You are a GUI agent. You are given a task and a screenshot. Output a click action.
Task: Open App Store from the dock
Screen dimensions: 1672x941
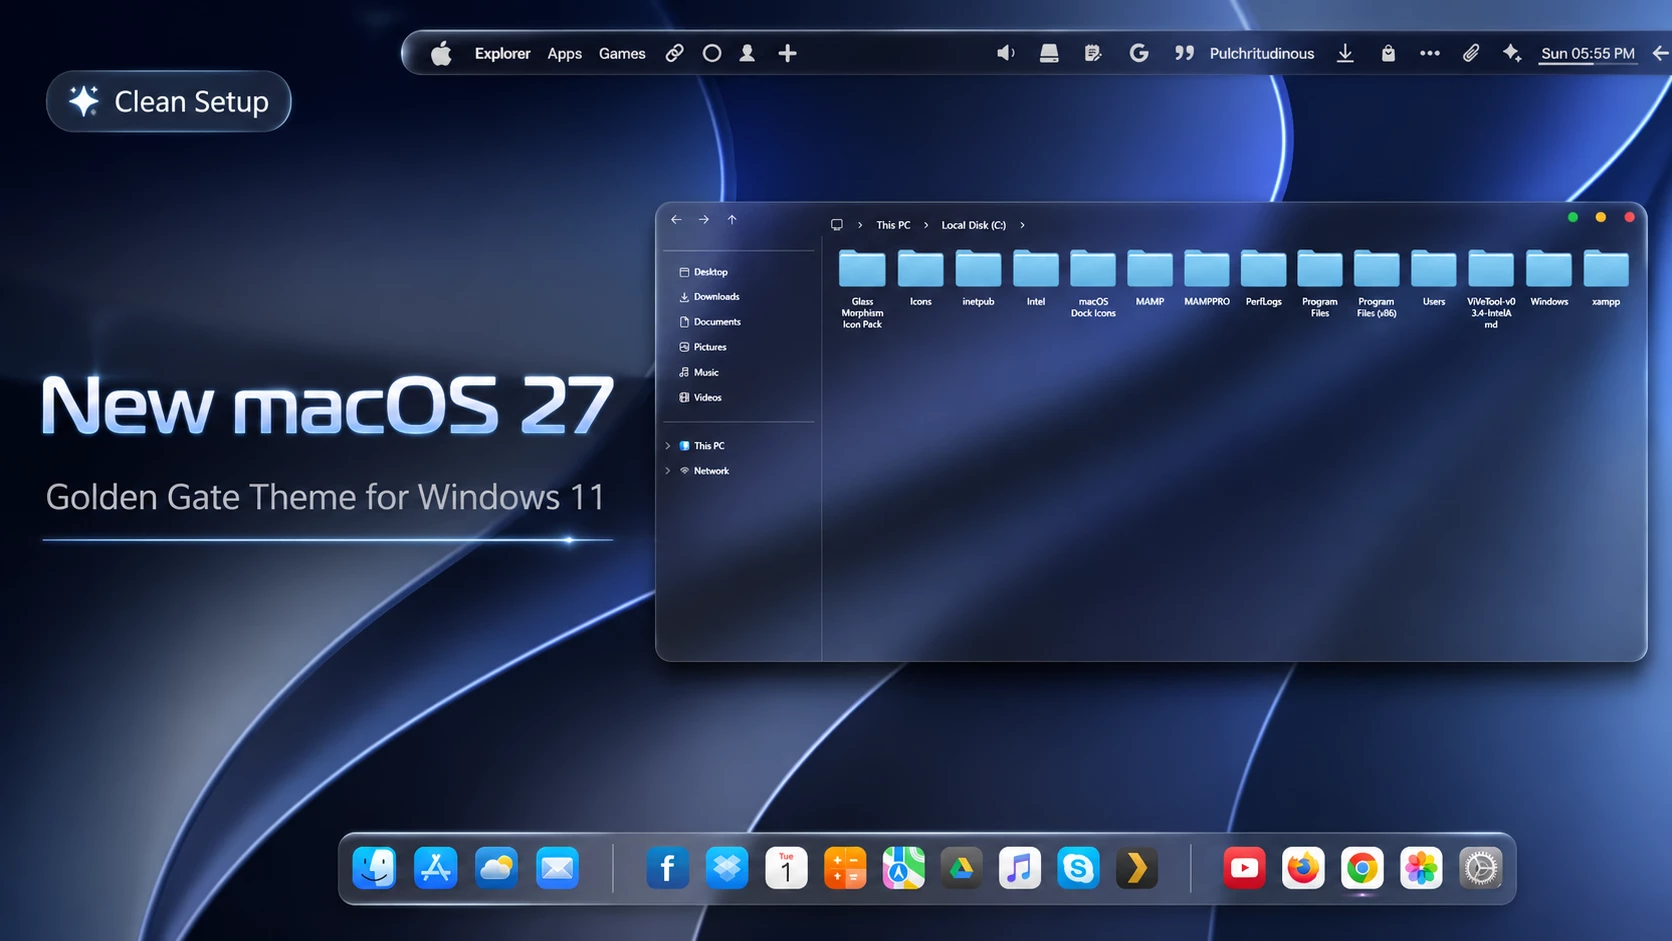coord(436,868)
